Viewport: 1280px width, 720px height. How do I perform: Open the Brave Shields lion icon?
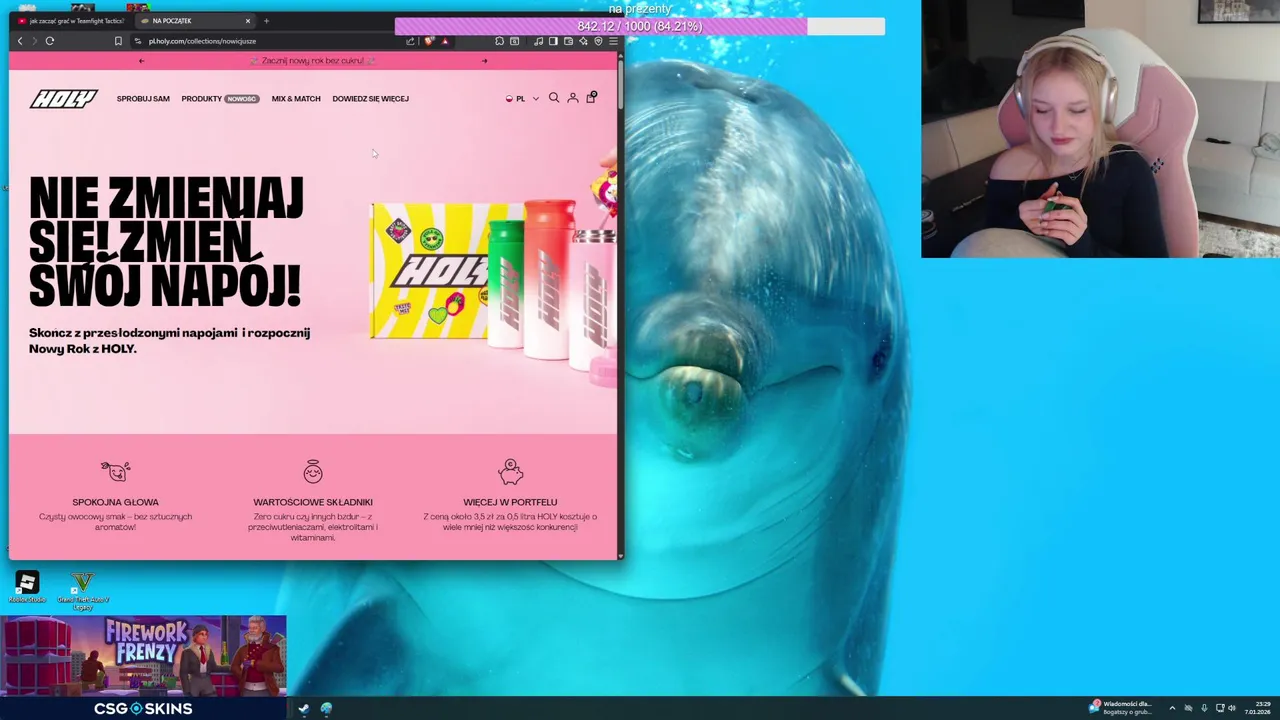429,41
